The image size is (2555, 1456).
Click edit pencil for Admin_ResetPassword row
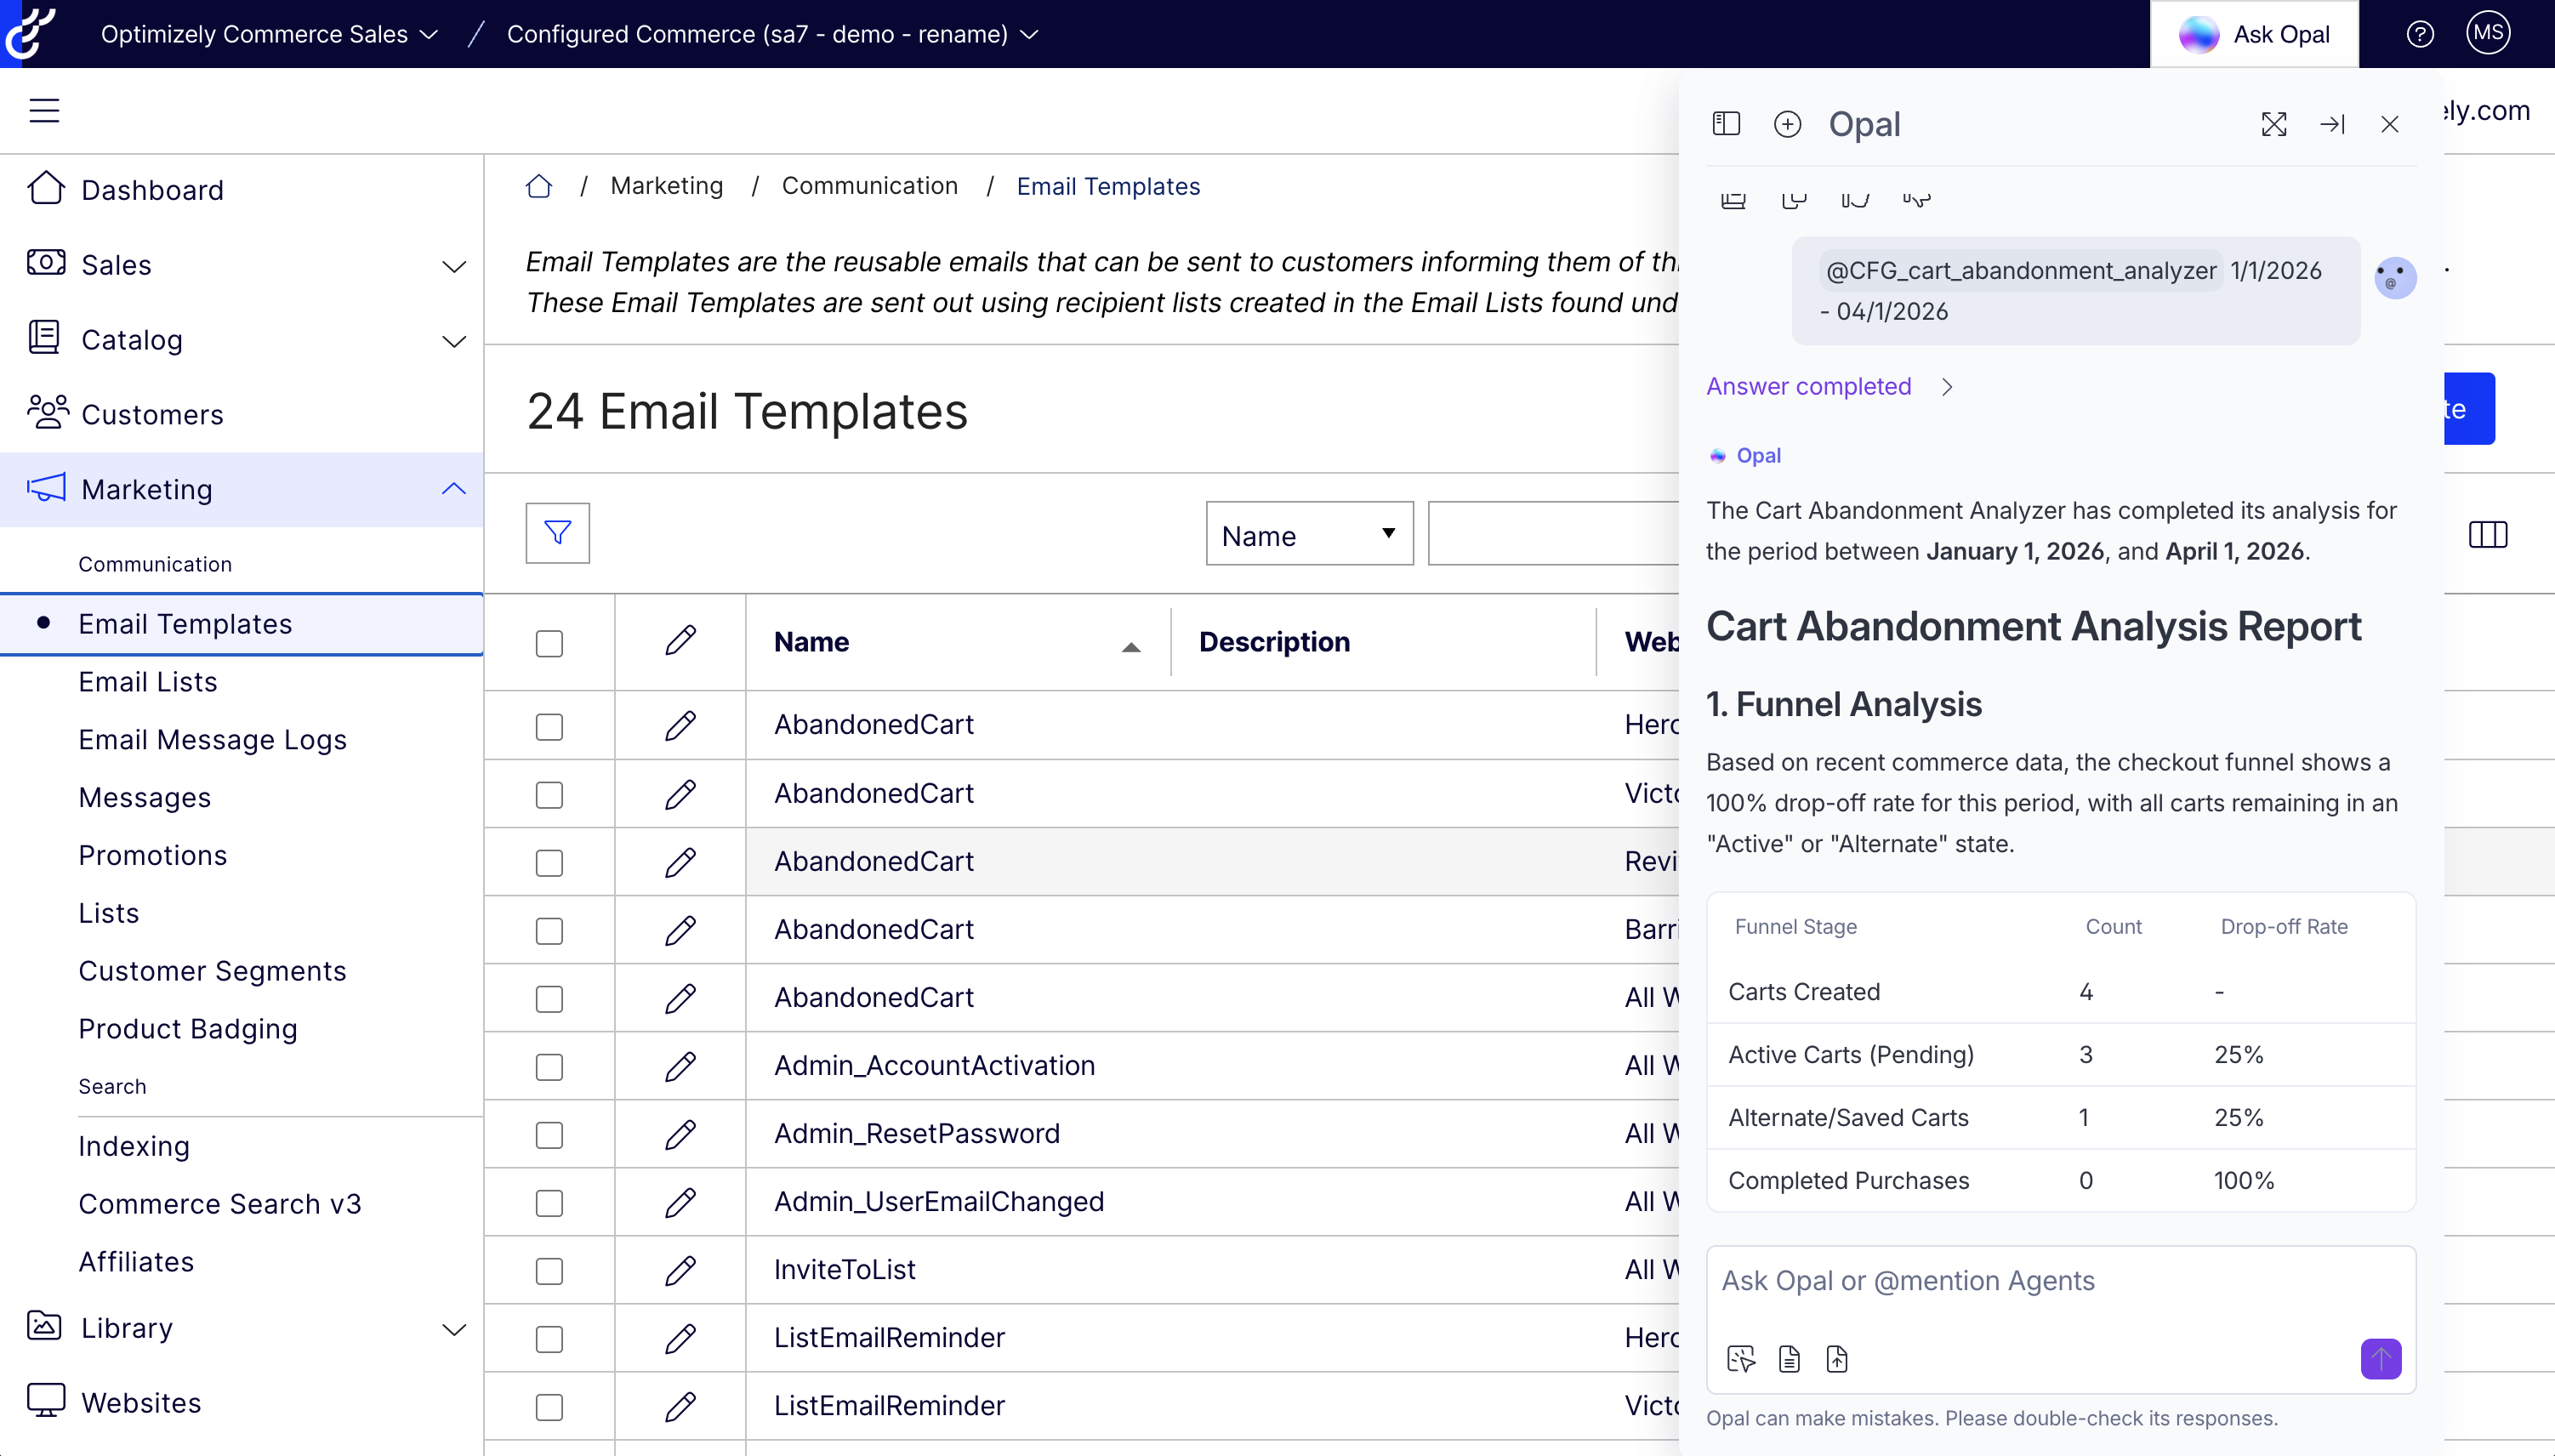coord(680,1134)
